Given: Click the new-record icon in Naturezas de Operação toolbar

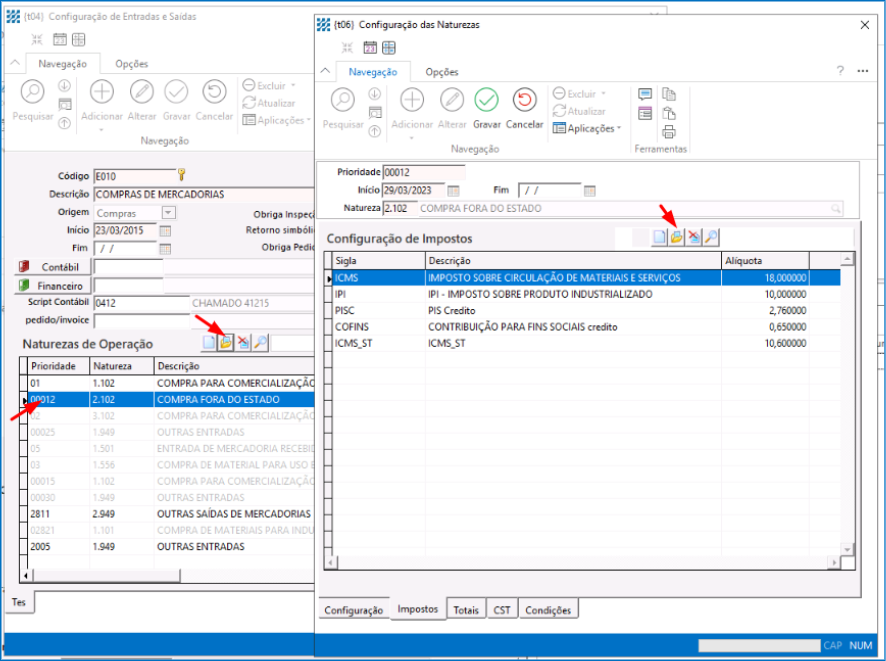Looking at the screenshot, I should pos(209,342).
